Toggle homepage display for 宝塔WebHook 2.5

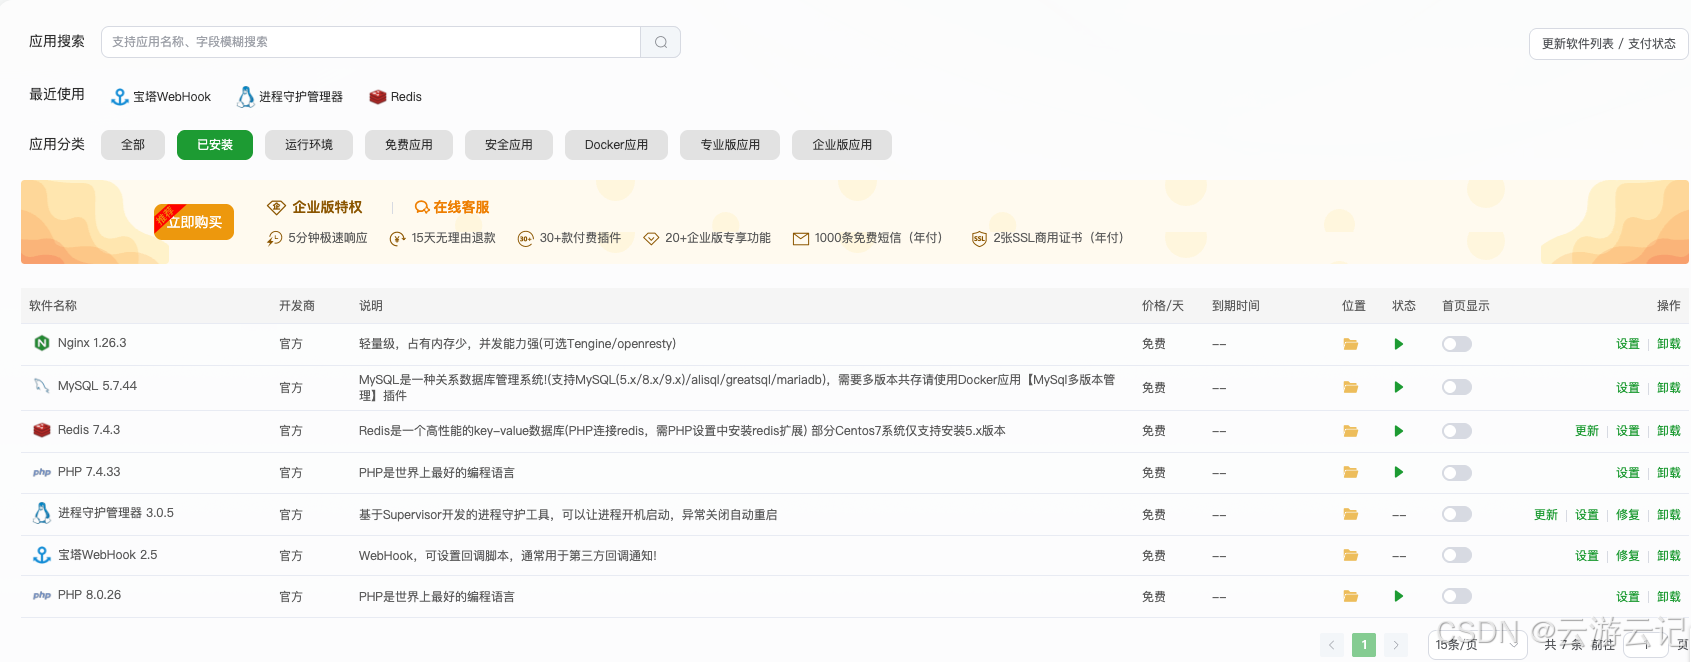[x=1457, y=555]
